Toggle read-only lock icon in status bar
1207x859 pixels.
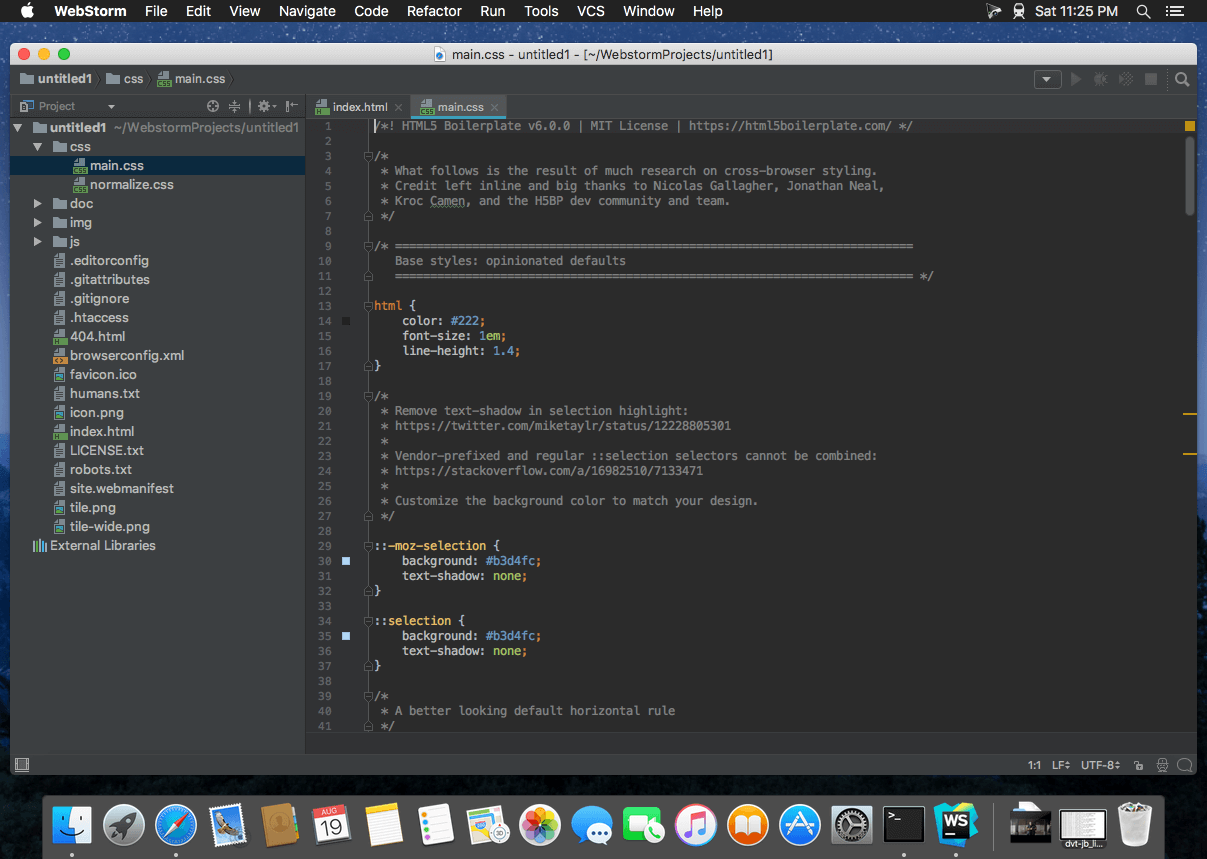[1139, 766]
